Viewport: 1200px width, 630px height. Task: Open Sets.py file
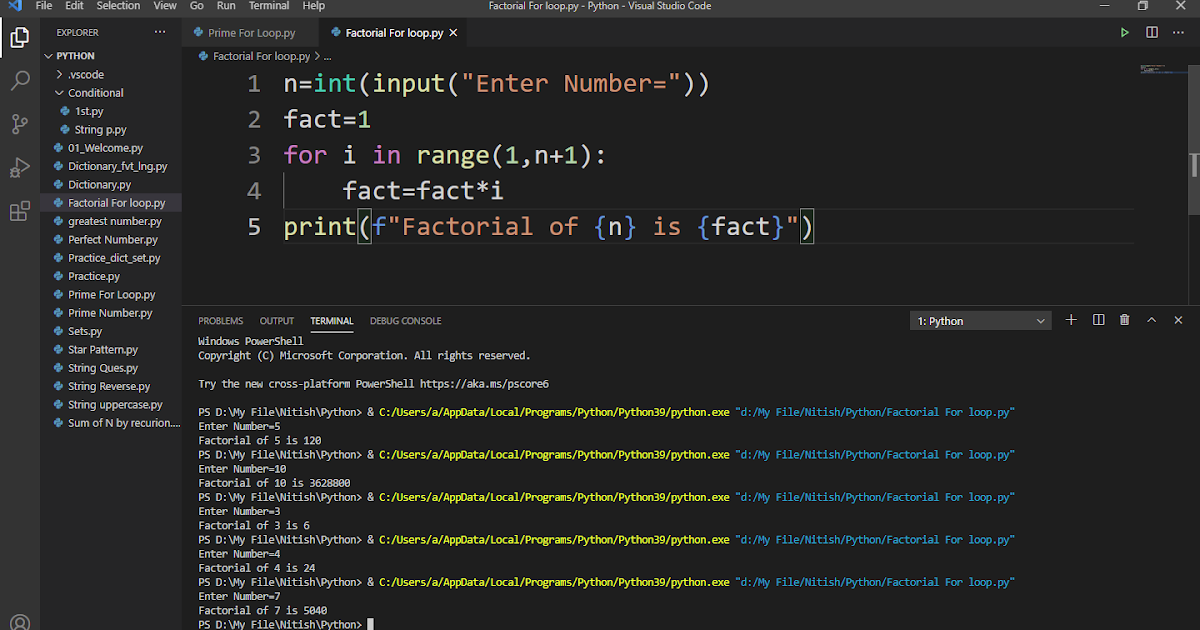pyautogui.click(x=110, y=331)
